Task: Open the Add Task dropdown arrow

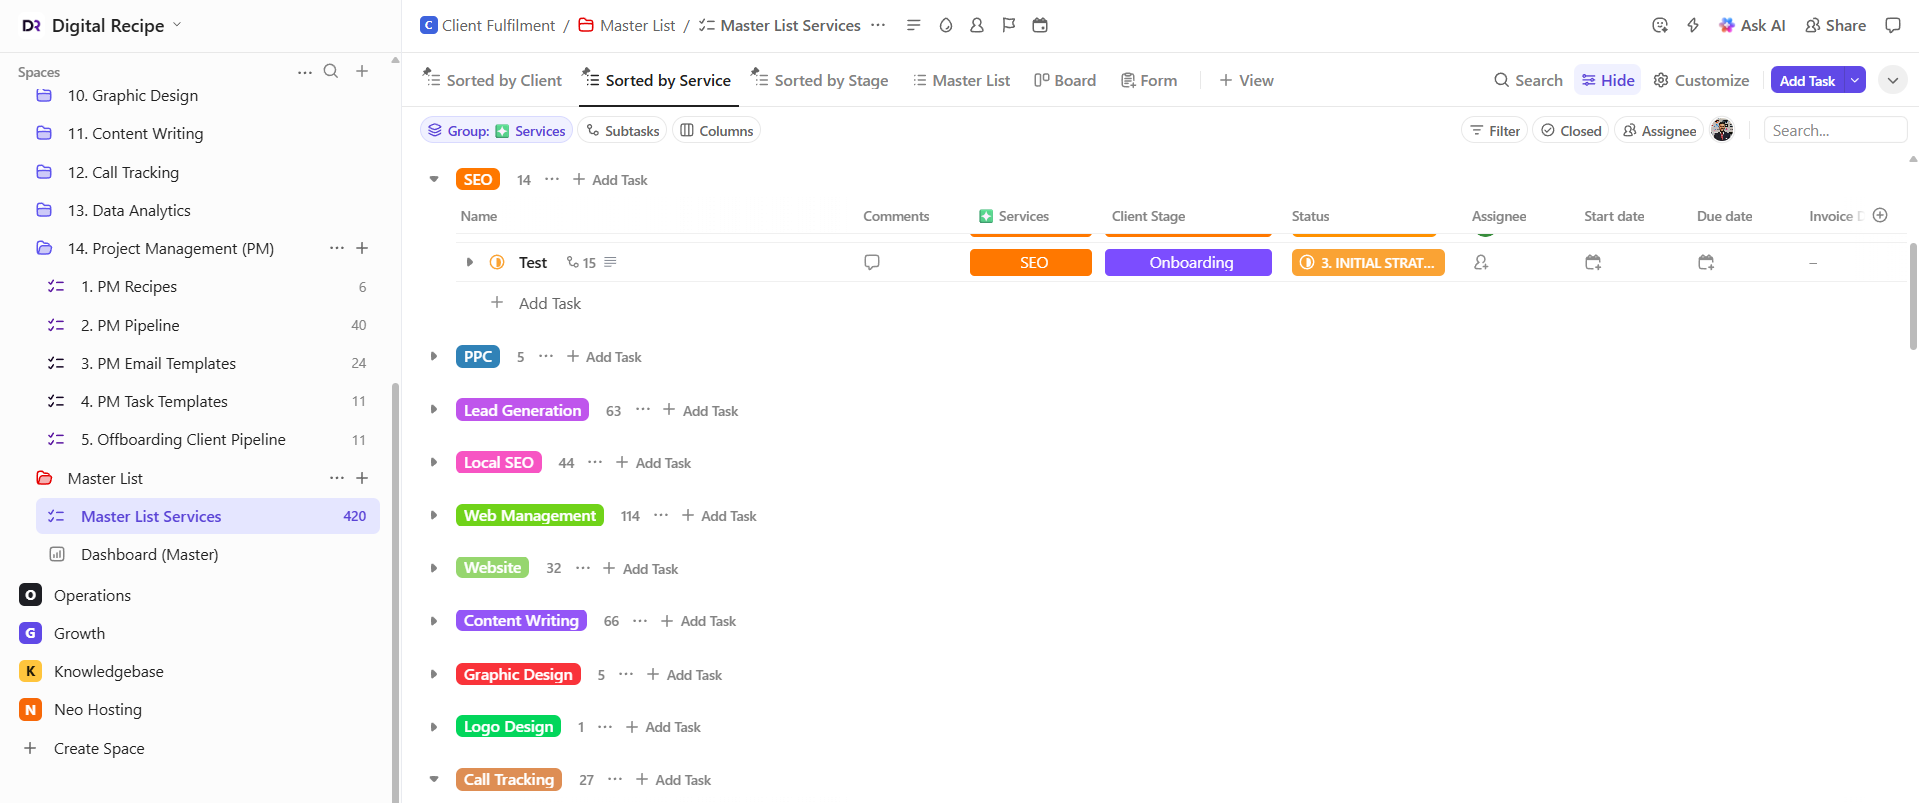Action: 1855,80
